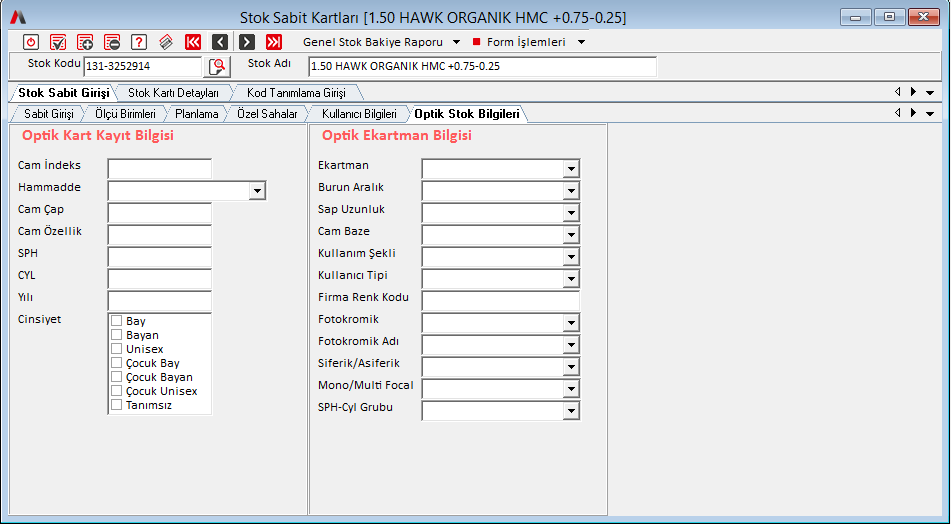Image resolution: width=951 pixels, height=524 pixels.
Task: Expand the Siferik/Asiferik dropdown
Action: coord(571,367)
